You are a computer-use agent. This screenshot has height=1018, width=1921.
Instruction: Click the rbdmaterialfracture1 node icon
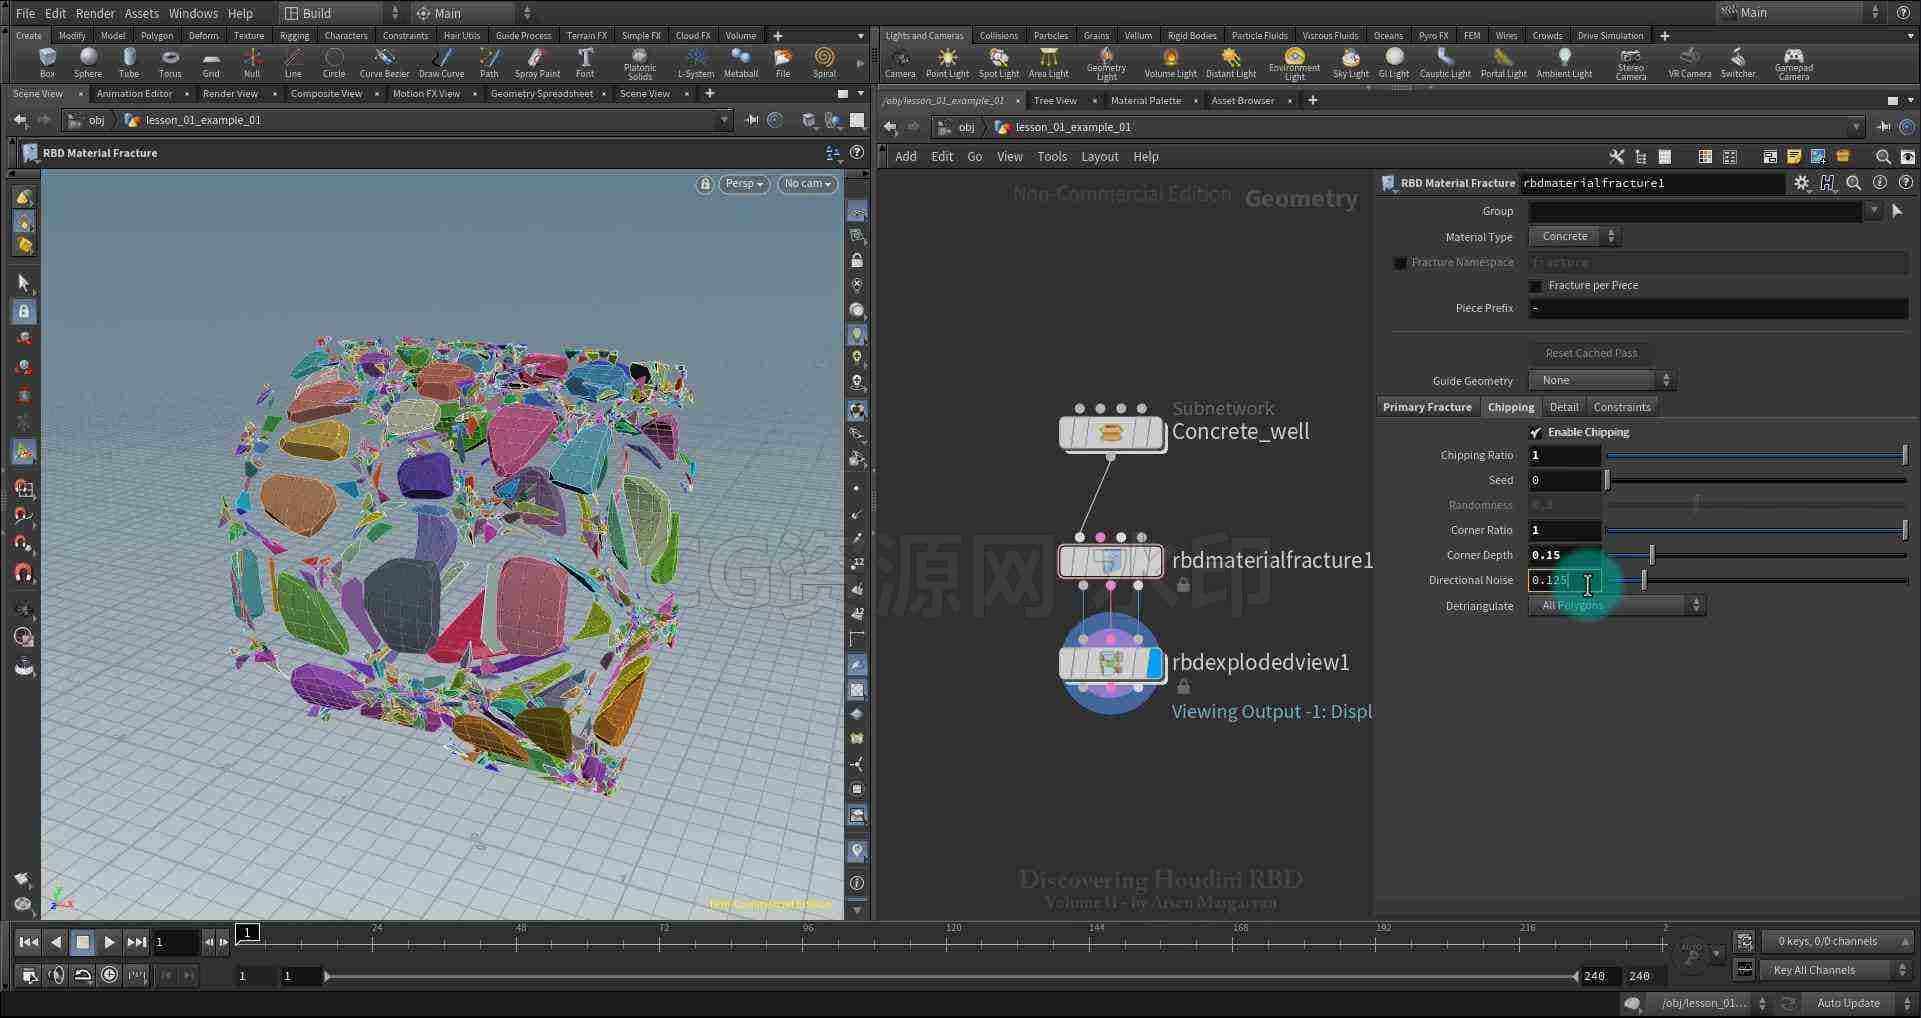tap(1111, 561)
